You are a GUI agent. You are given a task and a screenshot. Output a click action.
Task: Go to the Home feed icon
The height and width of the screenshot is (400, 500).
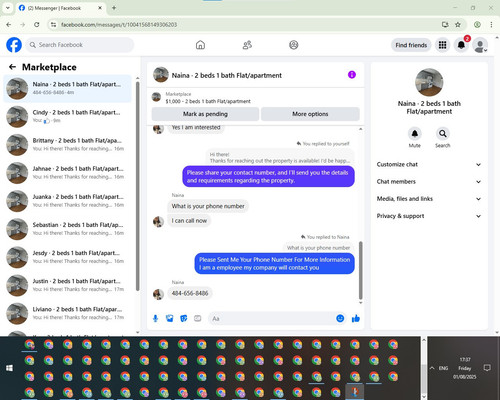coord(200,45)
